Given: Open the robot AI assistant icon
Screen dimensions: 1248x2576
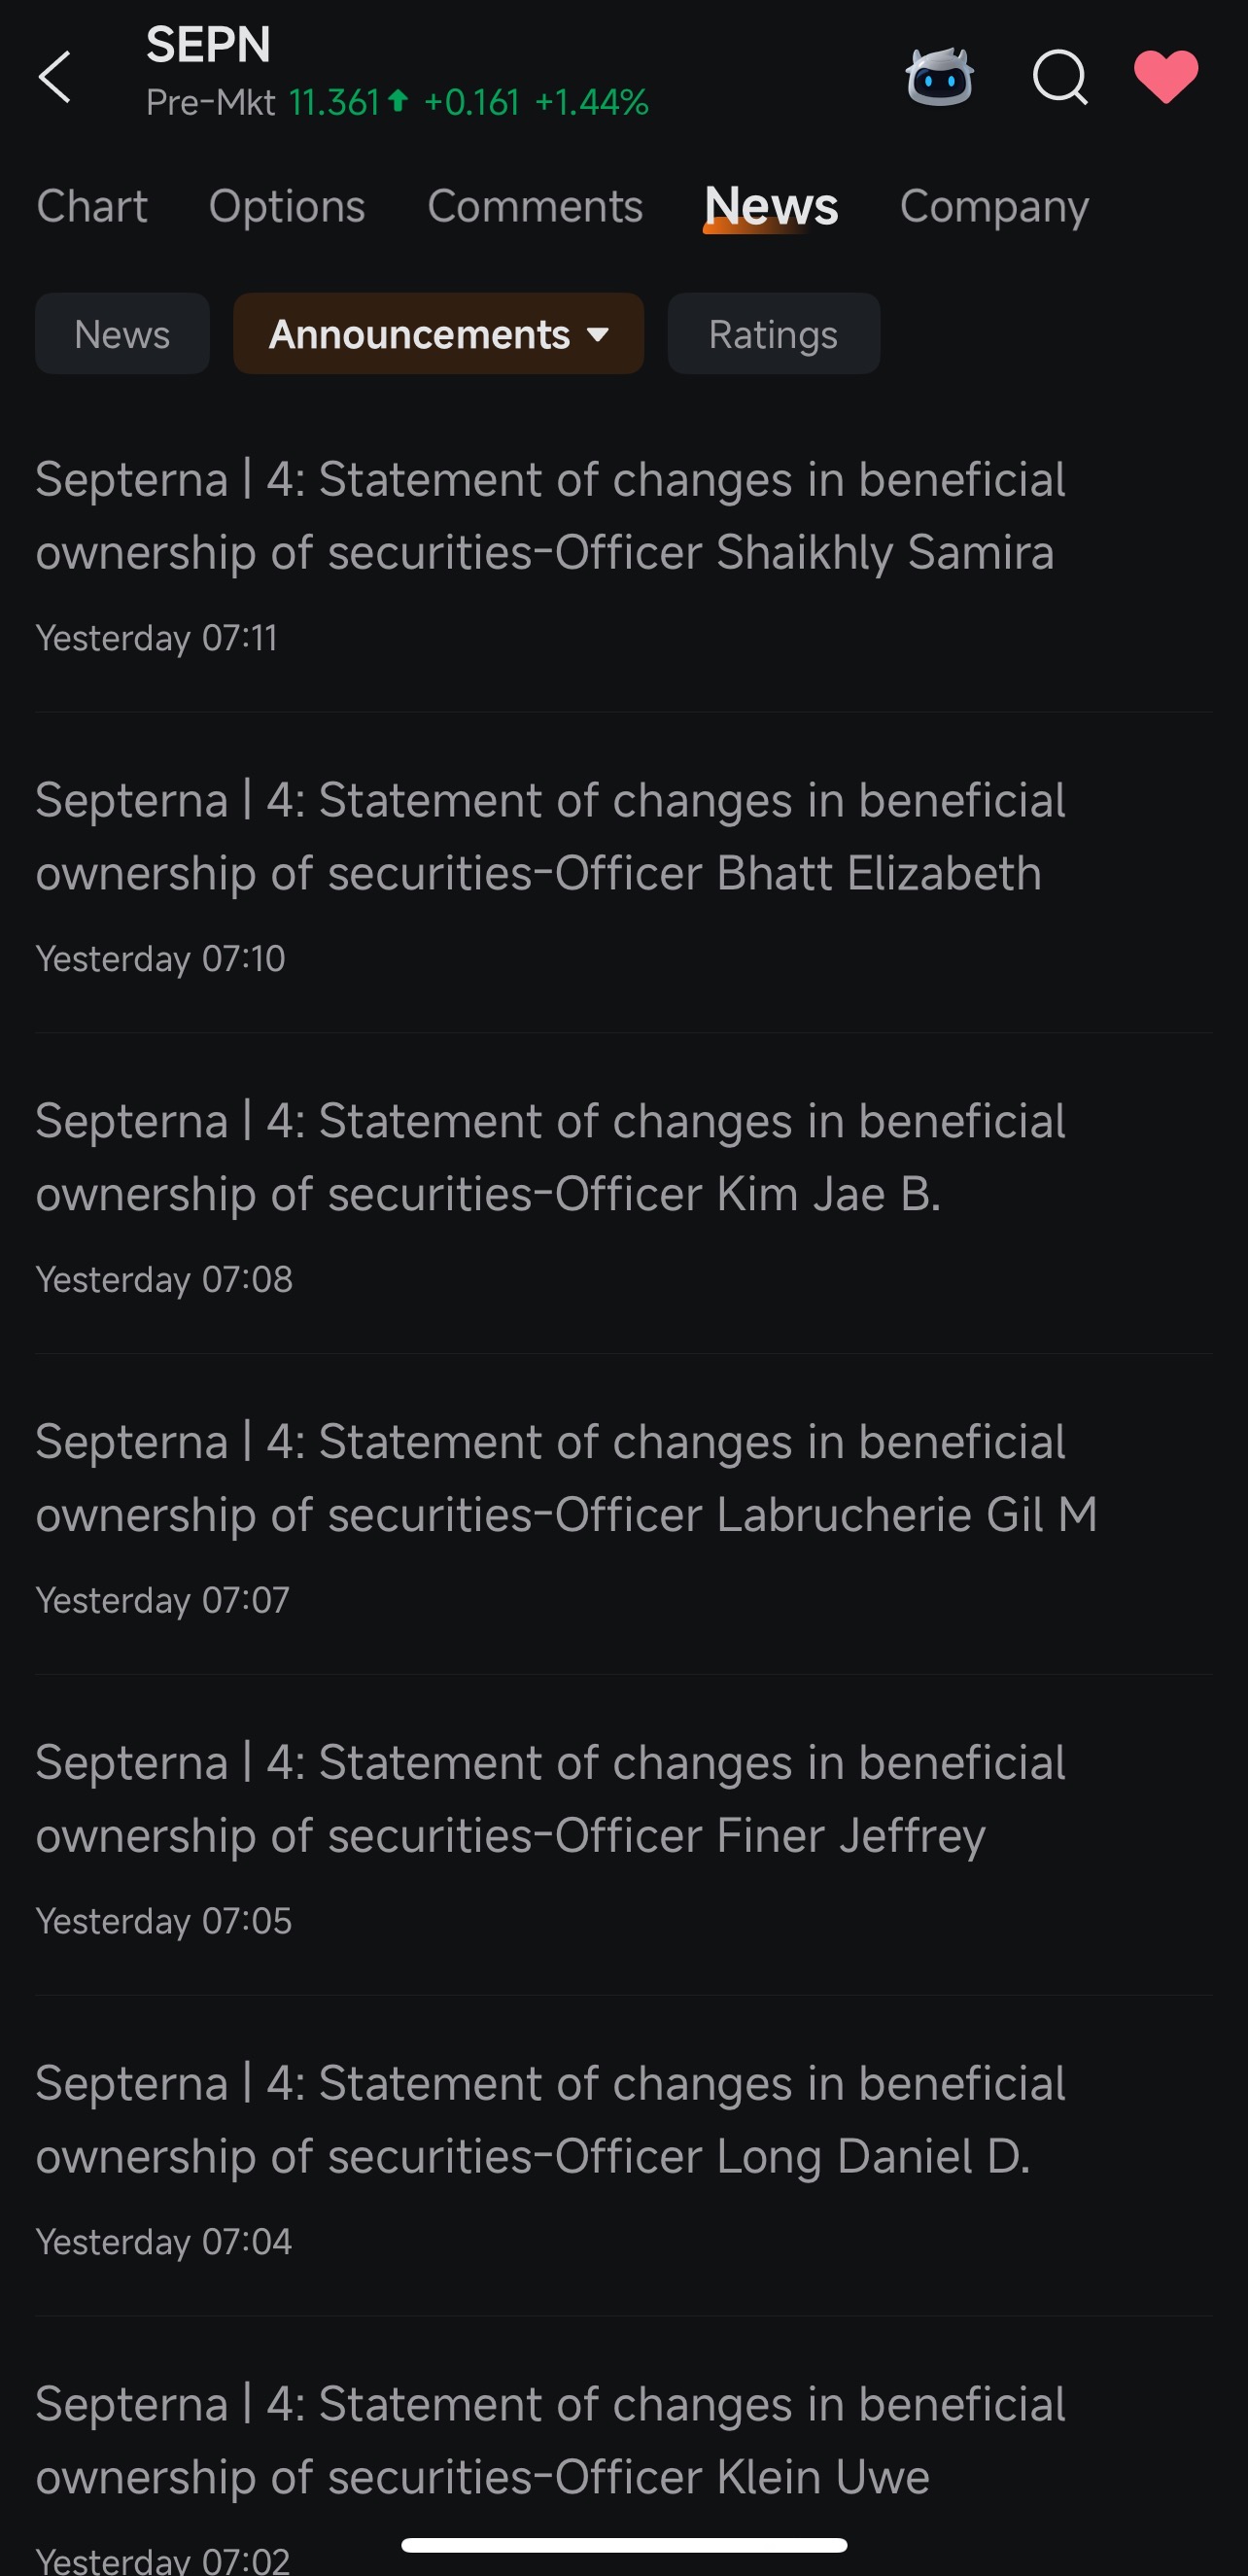Looking at the screenshot, I should coord(939,77).
